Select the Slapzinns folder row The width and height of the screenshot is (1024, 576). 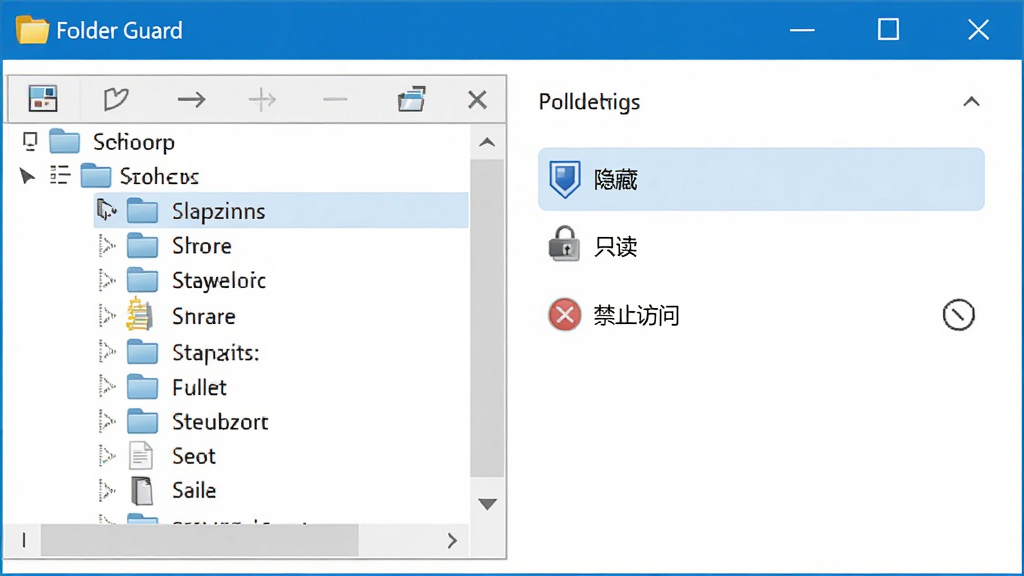(281, 210)
